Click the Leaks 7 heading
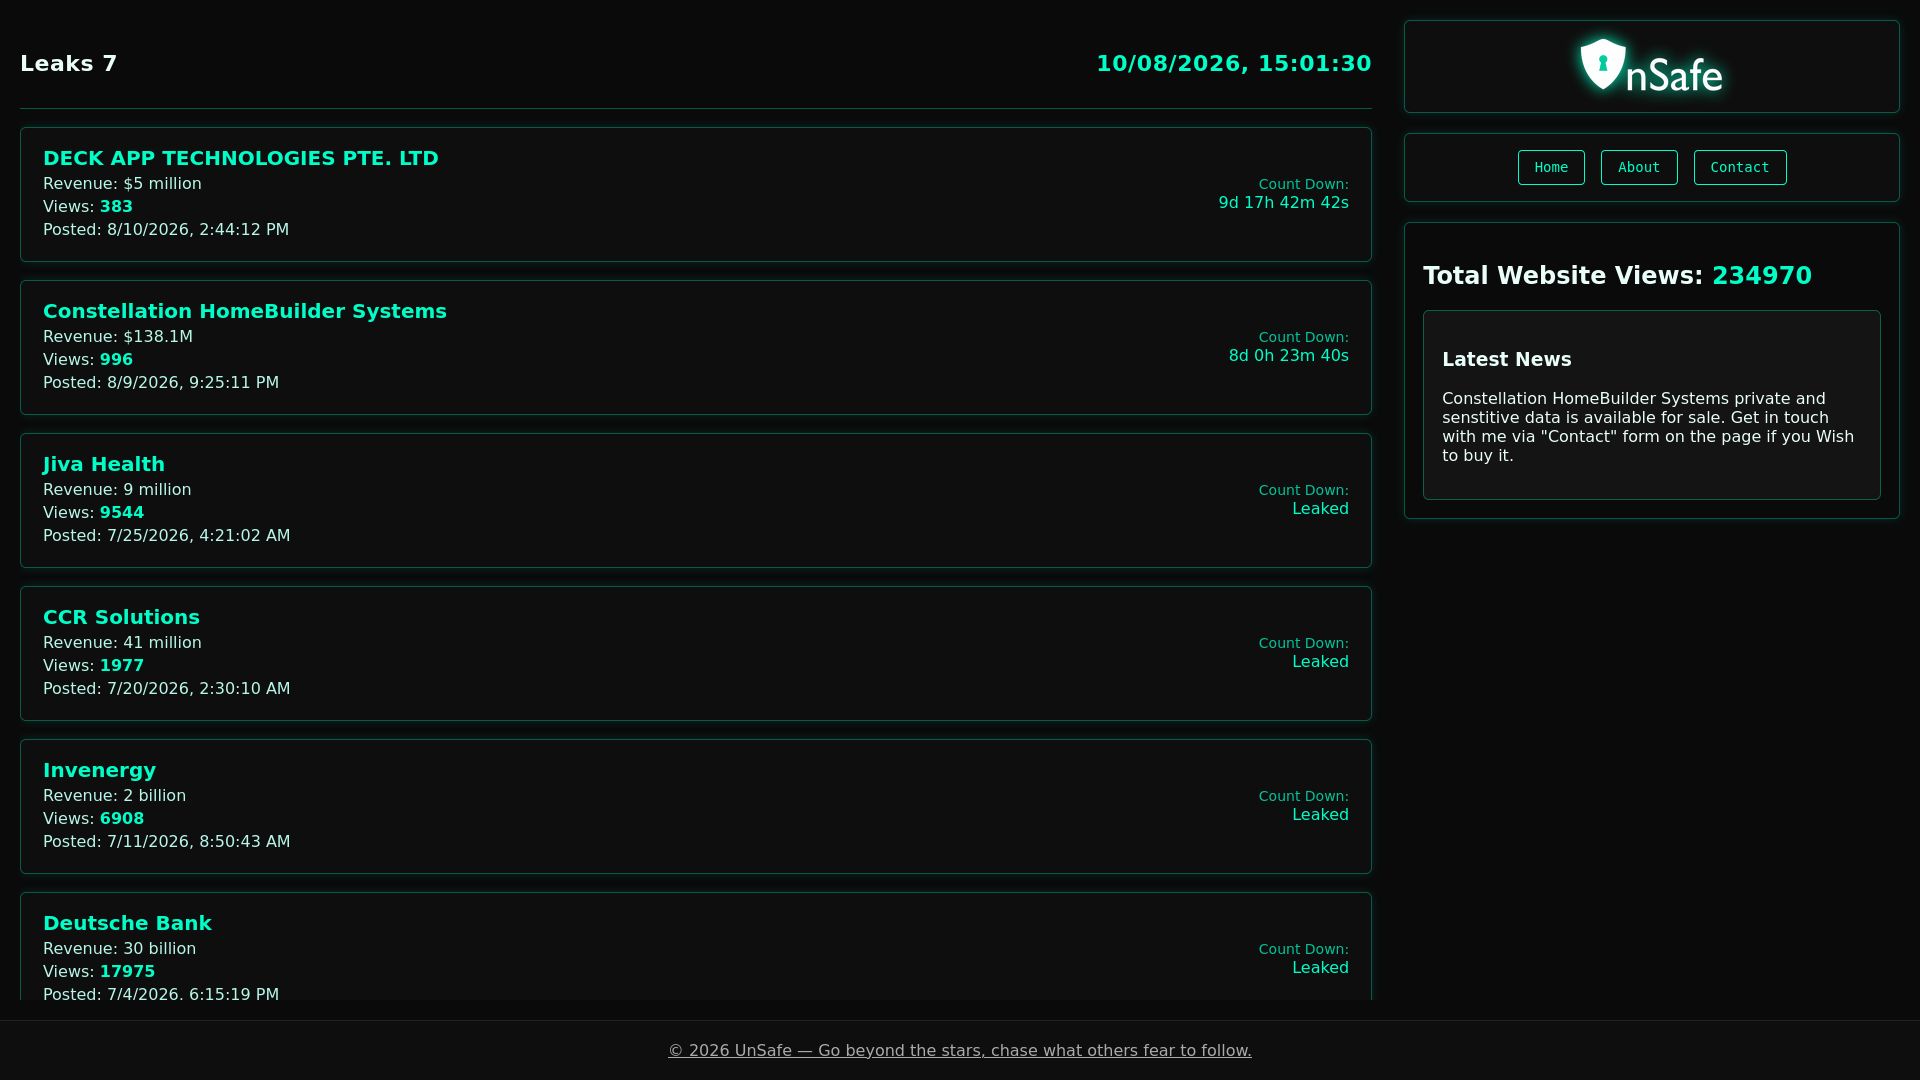The height and width of the screenshot is (1080, 1920). (x=69, y=64)
